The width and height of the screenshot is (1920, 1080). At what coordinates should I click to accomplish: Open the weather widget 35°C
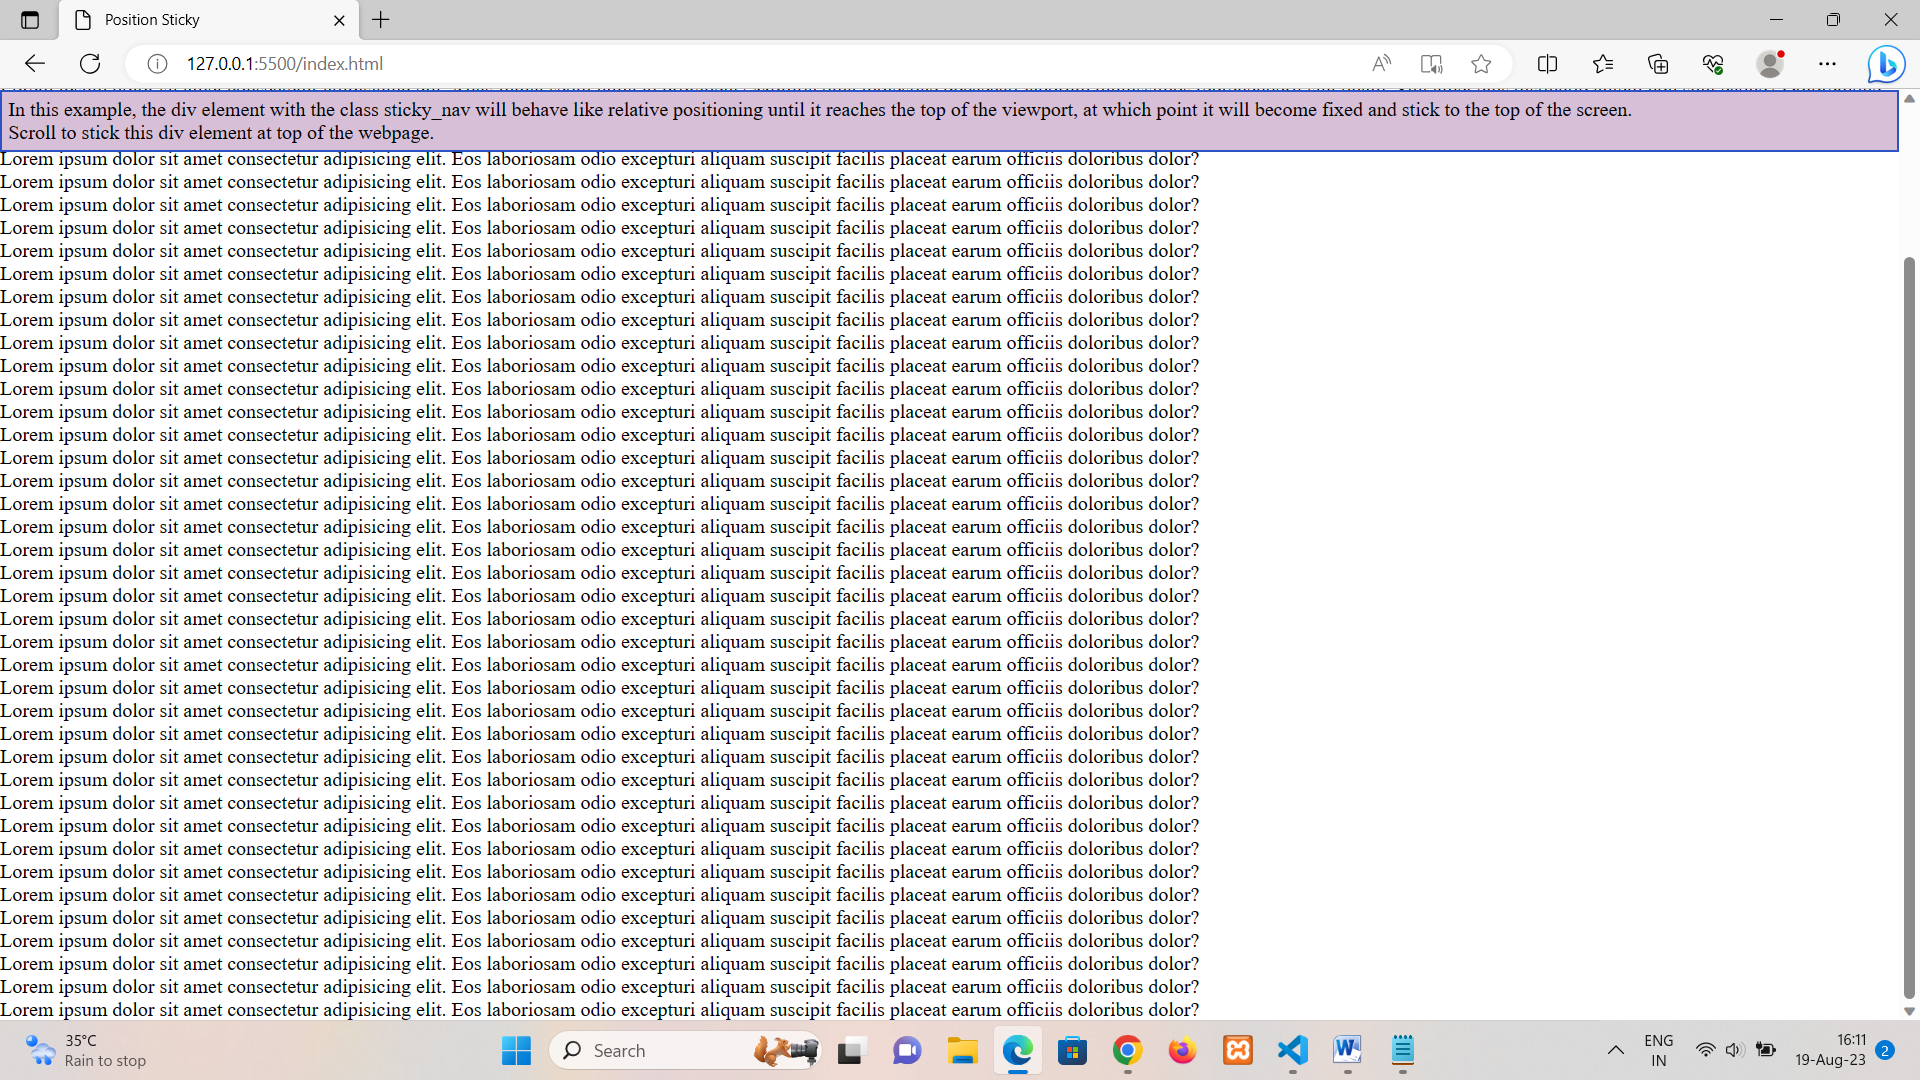(x=86, y=1051)
